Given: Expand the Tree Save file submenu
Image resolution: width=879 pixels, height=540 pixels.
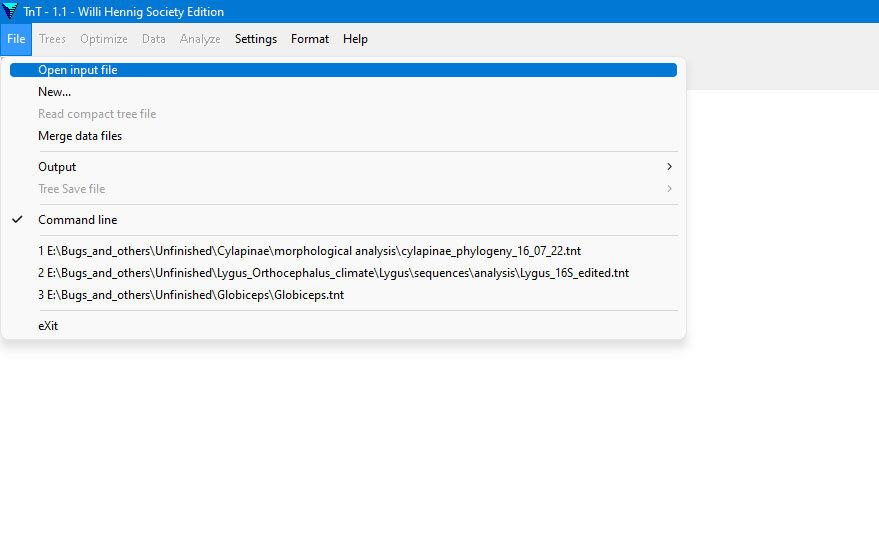Looking at the screenshot, I should 343,189.
